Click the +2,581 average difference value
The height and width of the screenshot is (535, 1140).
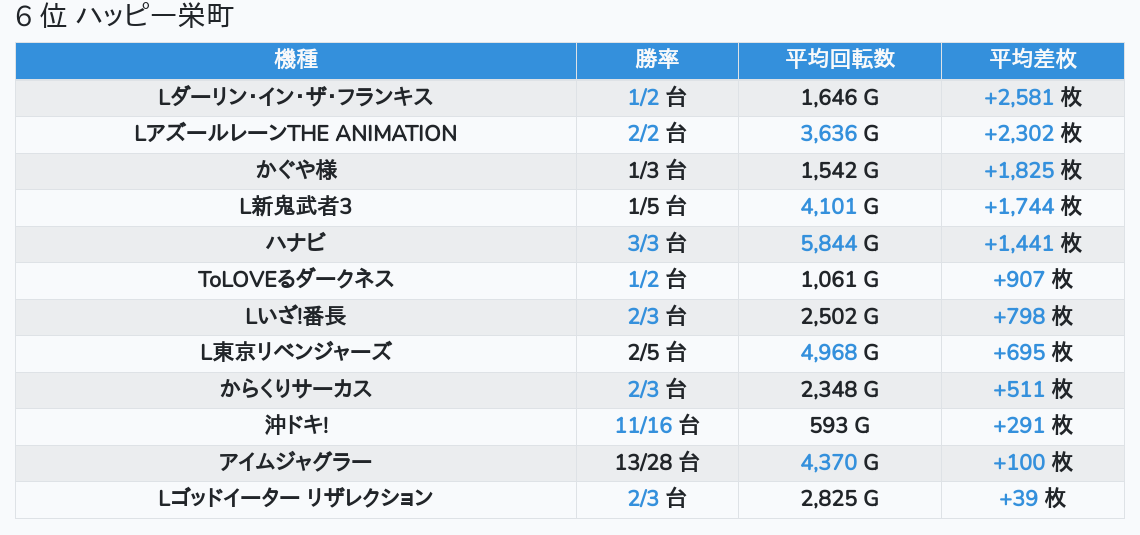(1019, 97)
